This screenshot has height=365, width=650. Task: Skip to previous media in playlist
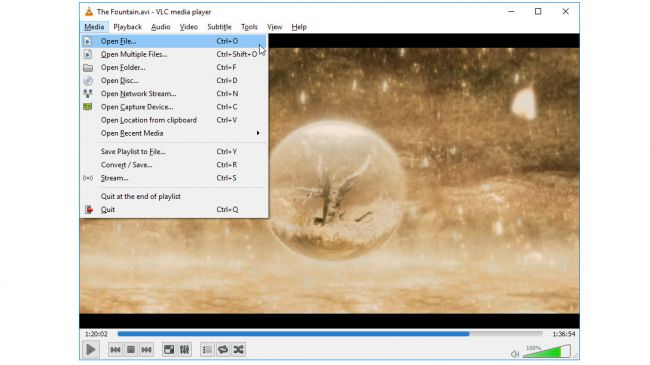pos(115,350)
